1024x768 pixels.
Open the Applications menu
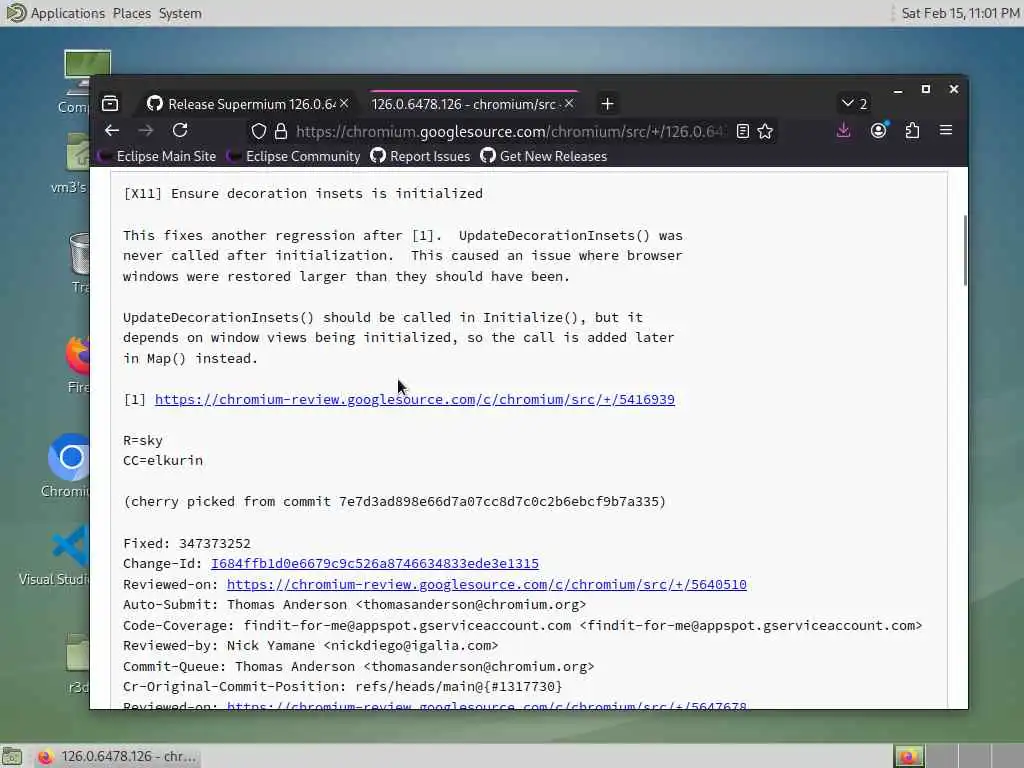[x=67, y=13]
